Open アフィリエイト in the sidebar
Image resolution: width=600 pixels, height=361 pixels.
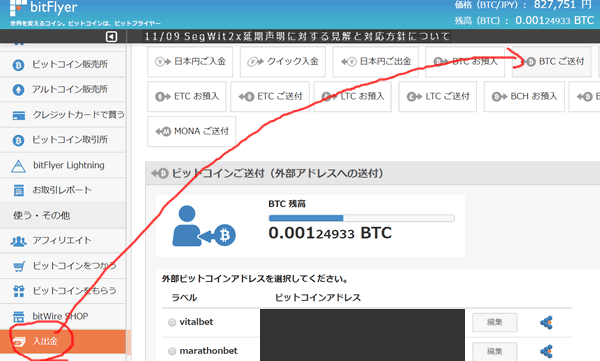[63, 240]
